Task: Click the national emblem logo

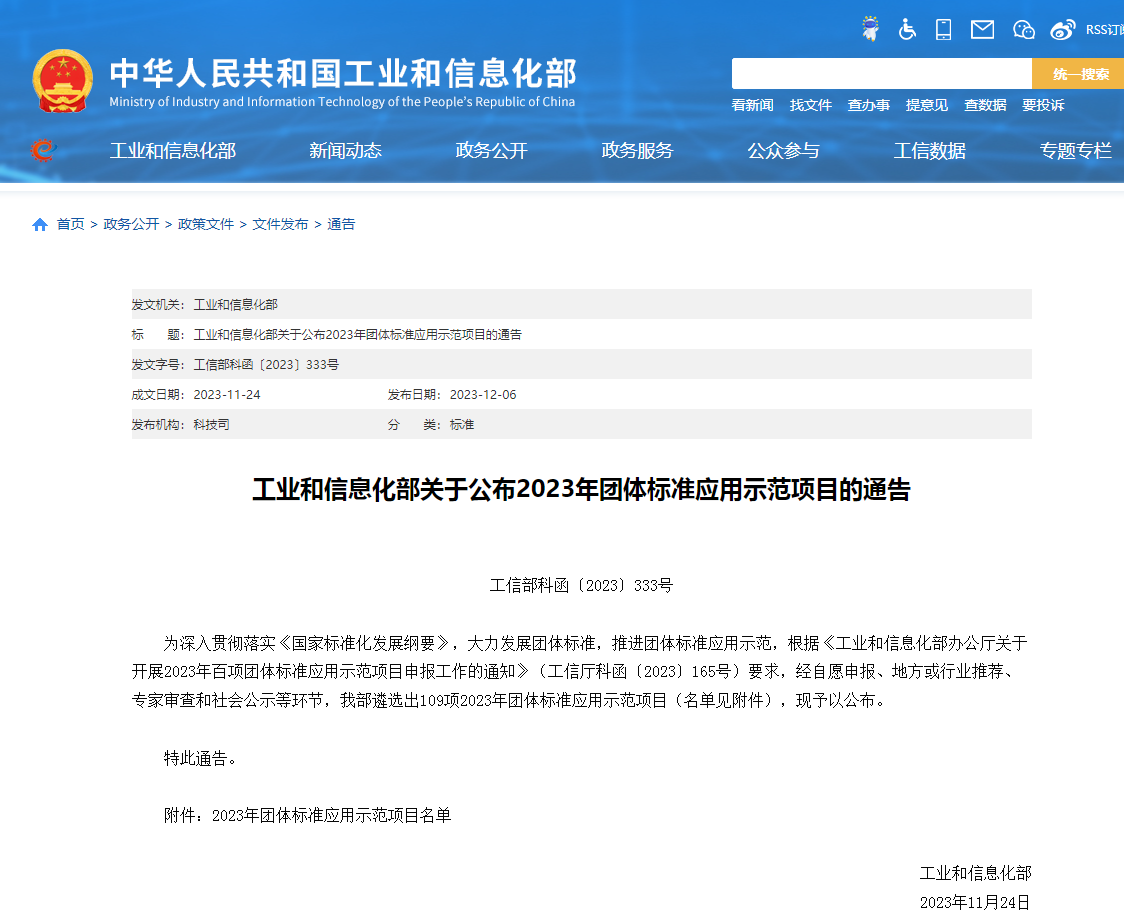Action: coord(62,81)
